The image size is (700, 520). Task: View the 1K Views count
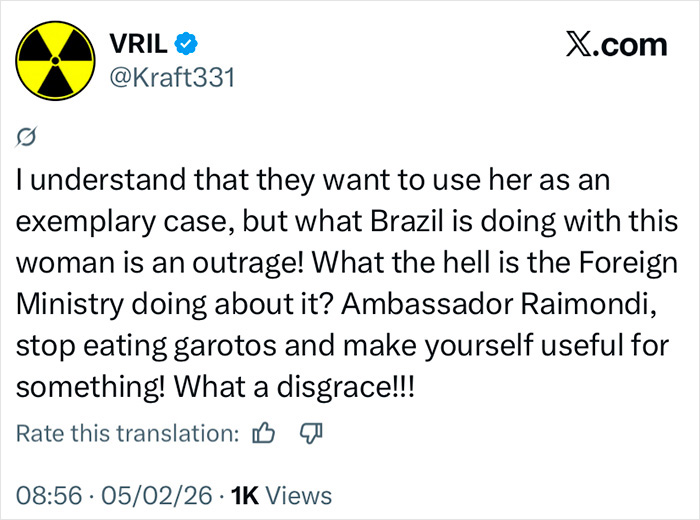280,495
